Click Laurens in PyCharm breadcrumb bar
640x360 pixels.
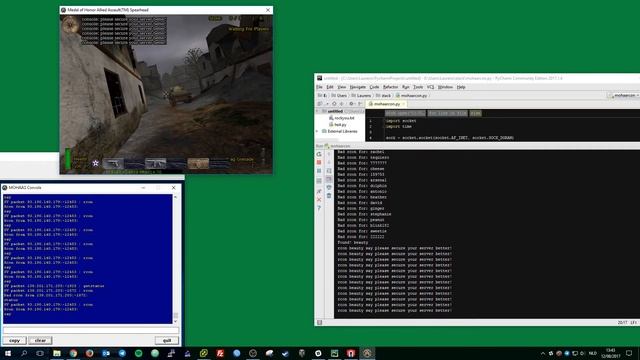(x=361, y=96)
